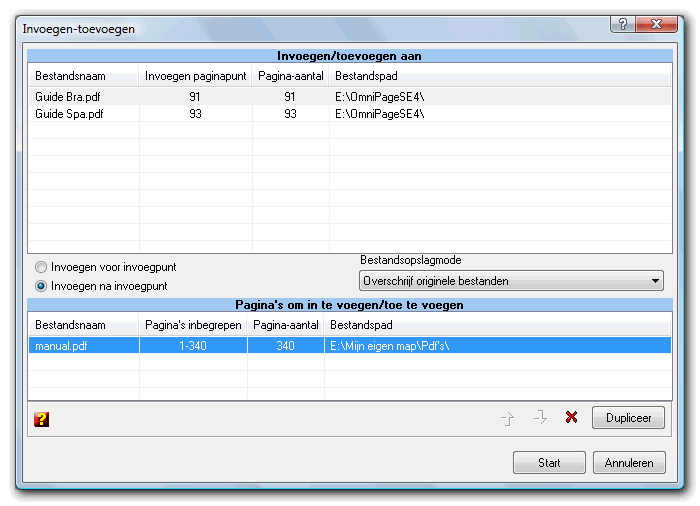Select 'Invoegen voor invoegpunt' radio option

41,268
